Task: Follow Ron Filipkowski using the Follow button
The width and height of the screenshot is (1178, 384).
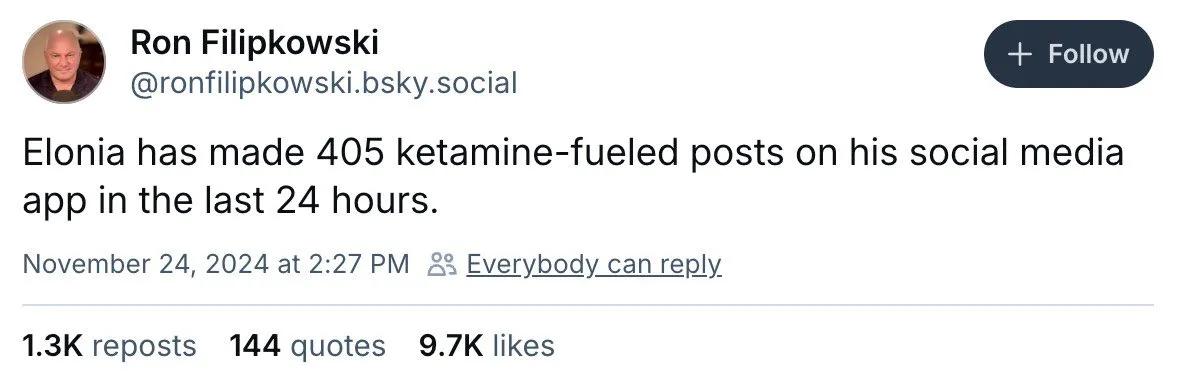Action: click(1068, 54)
